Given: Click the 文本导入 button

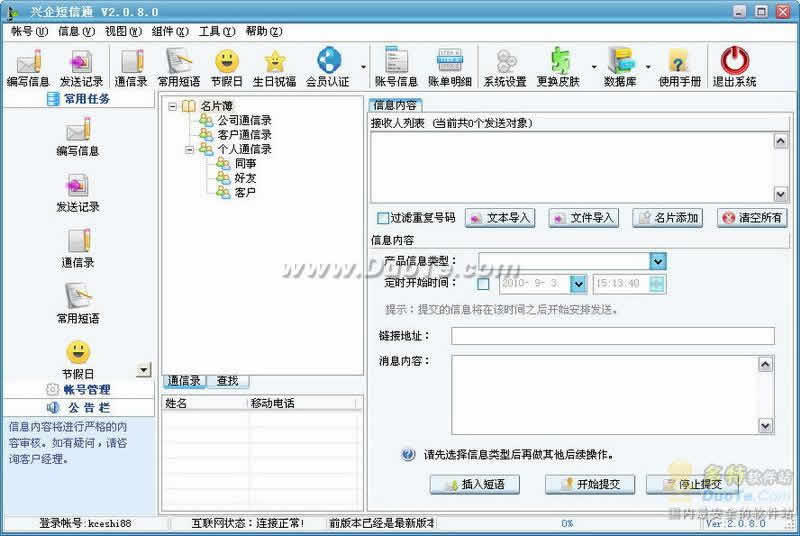Looking at the screenshot, I should pos(501,218).
